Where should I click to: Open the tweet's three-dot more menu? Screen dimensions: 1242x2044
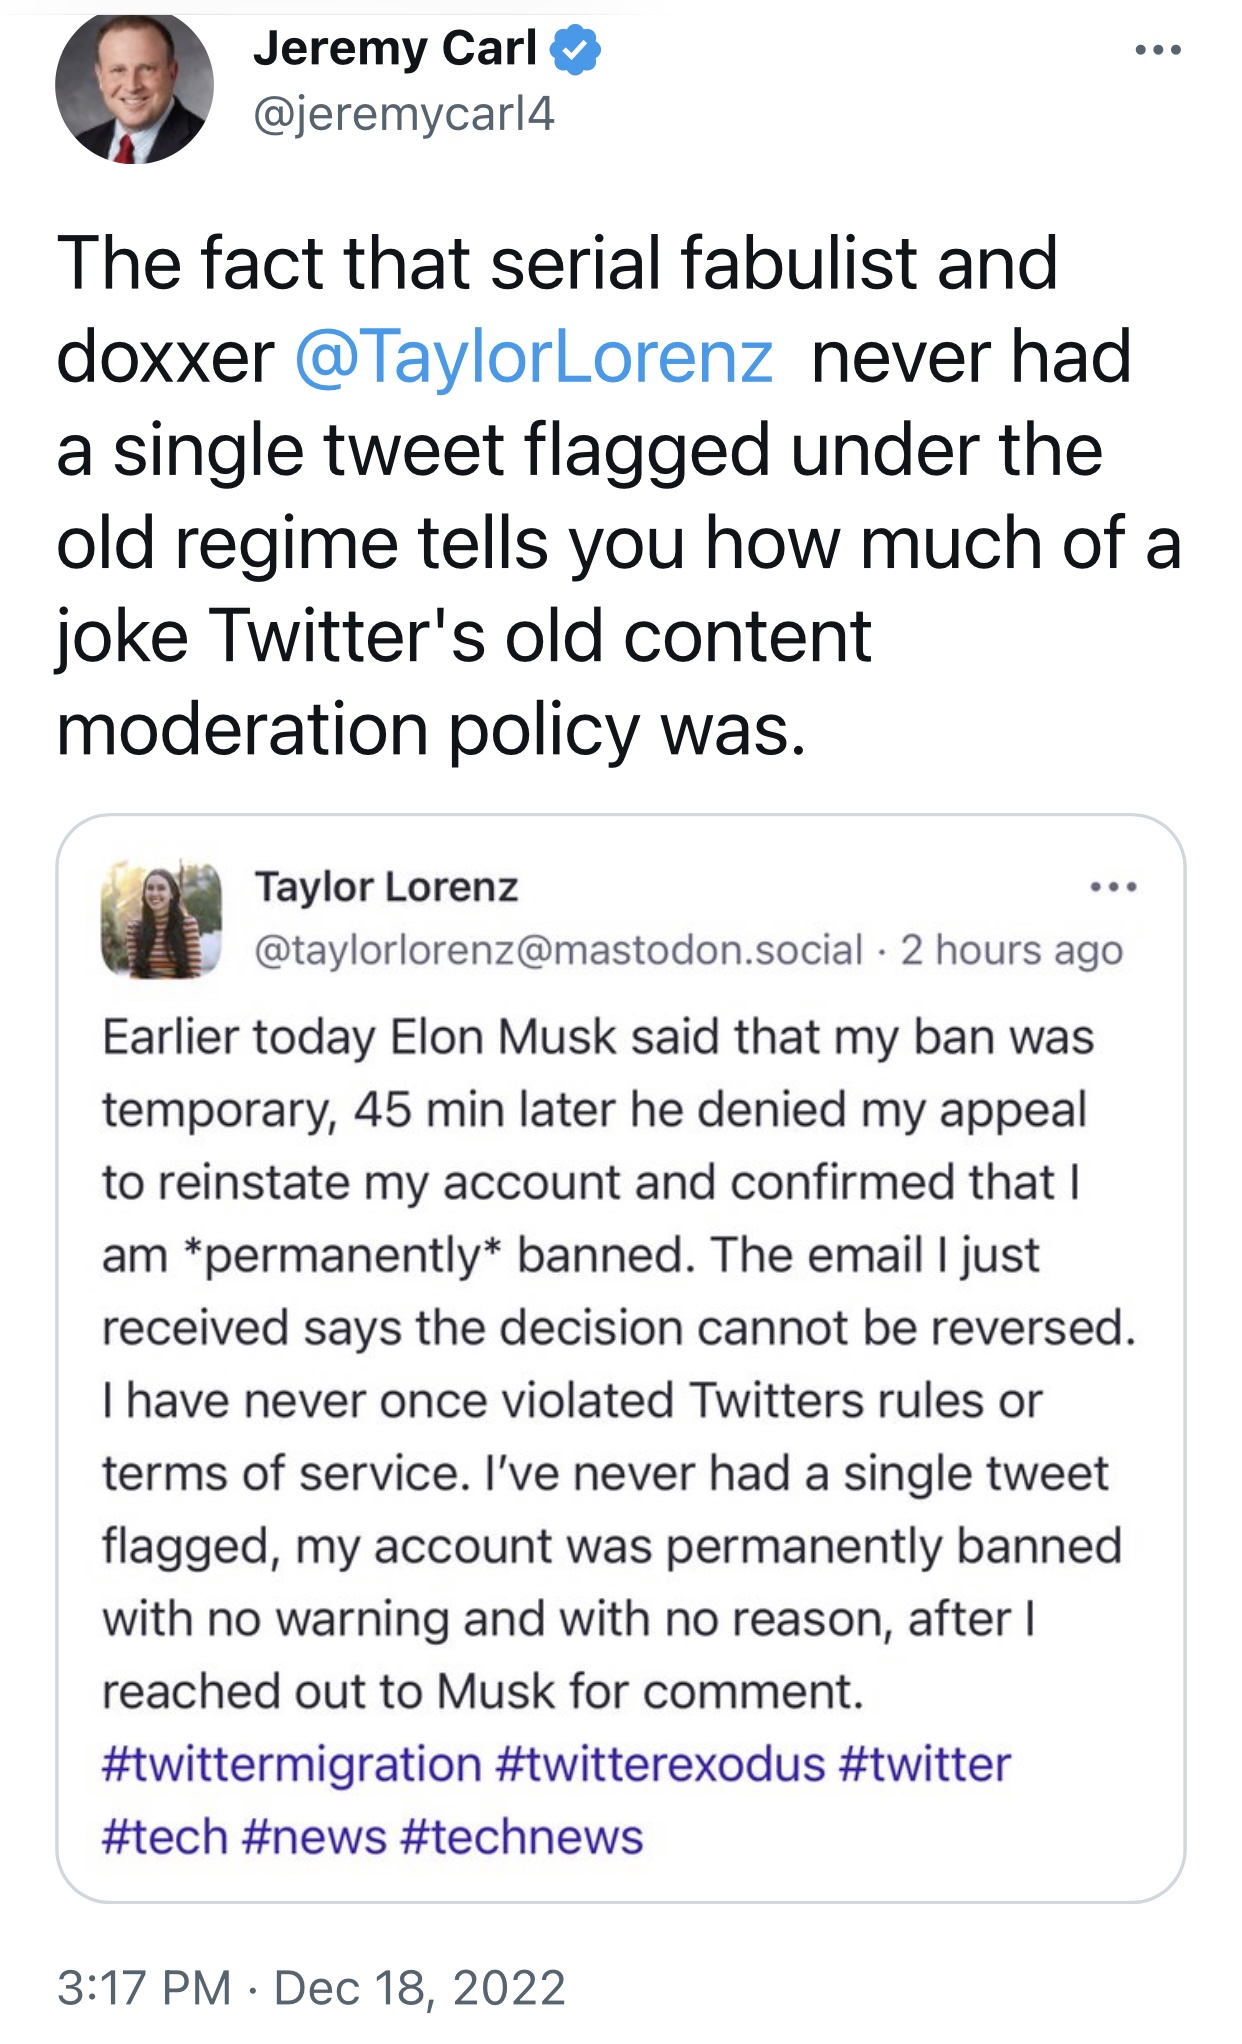tap(1158, 50)
